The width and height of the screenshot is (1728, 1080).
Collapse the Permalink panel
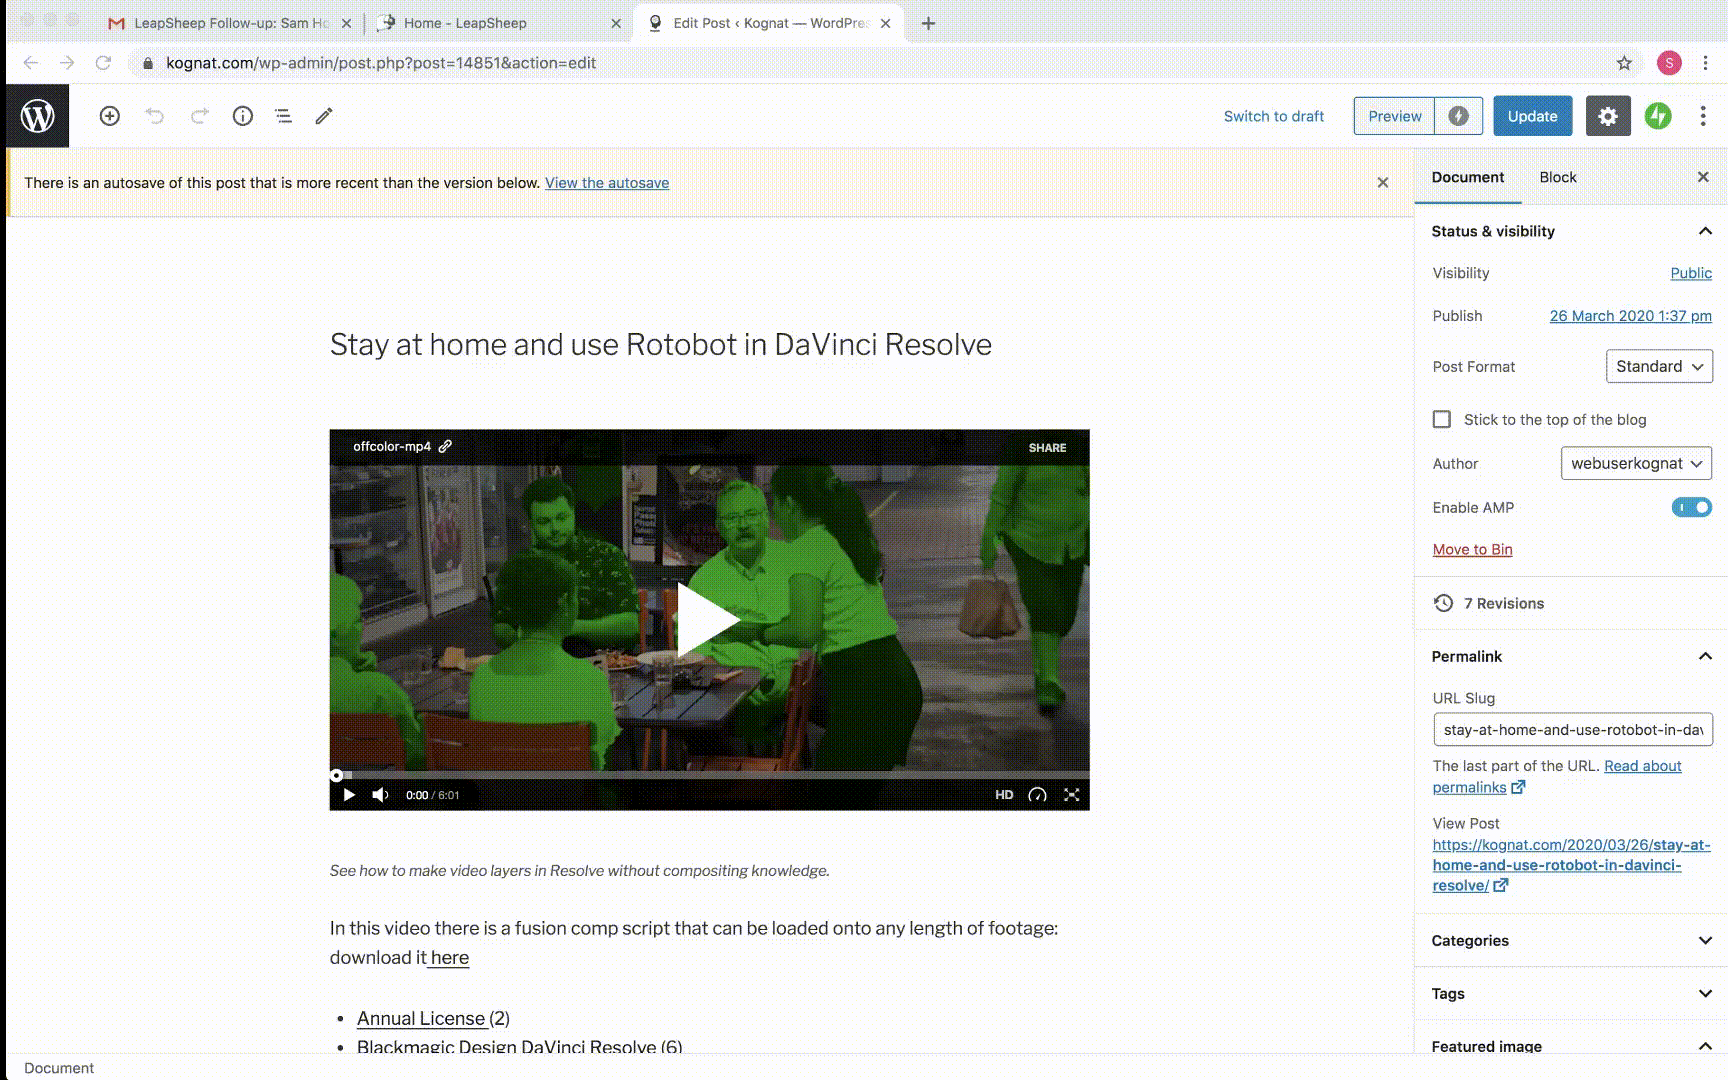coord(1571,656)
